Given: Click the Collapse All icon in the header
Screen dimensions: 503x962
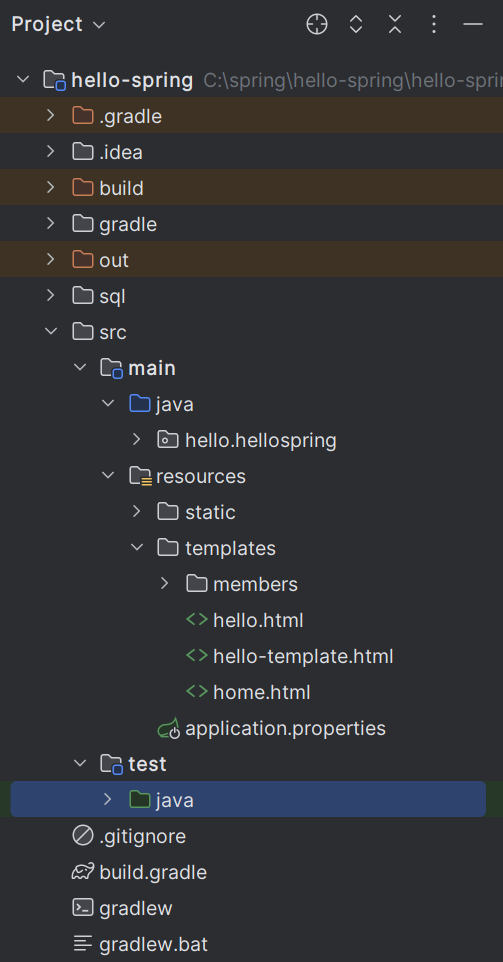Looking at the screenshot, I should (395, 25).
